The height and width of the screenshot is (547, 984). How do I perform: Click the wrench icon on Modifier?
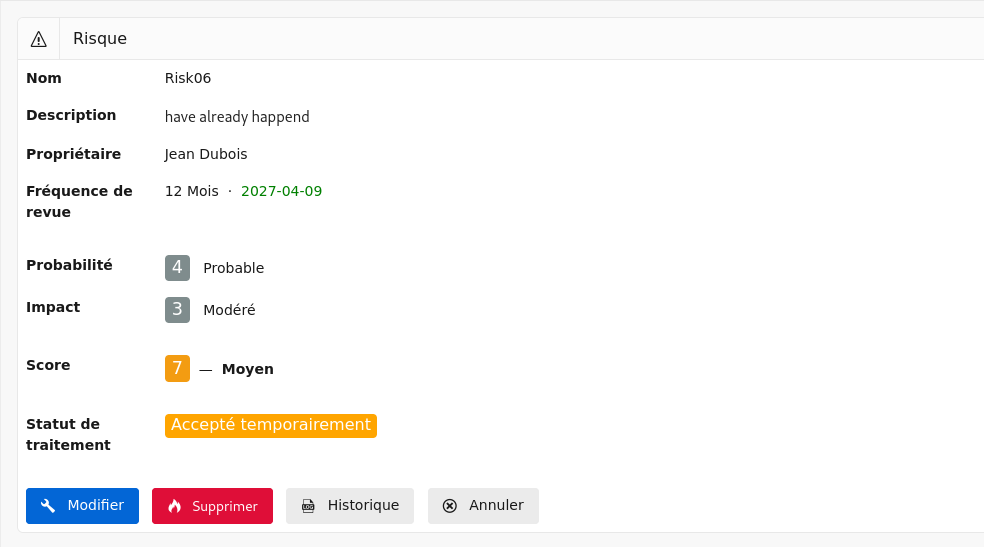pyautogui.click(x=48, y=506)
